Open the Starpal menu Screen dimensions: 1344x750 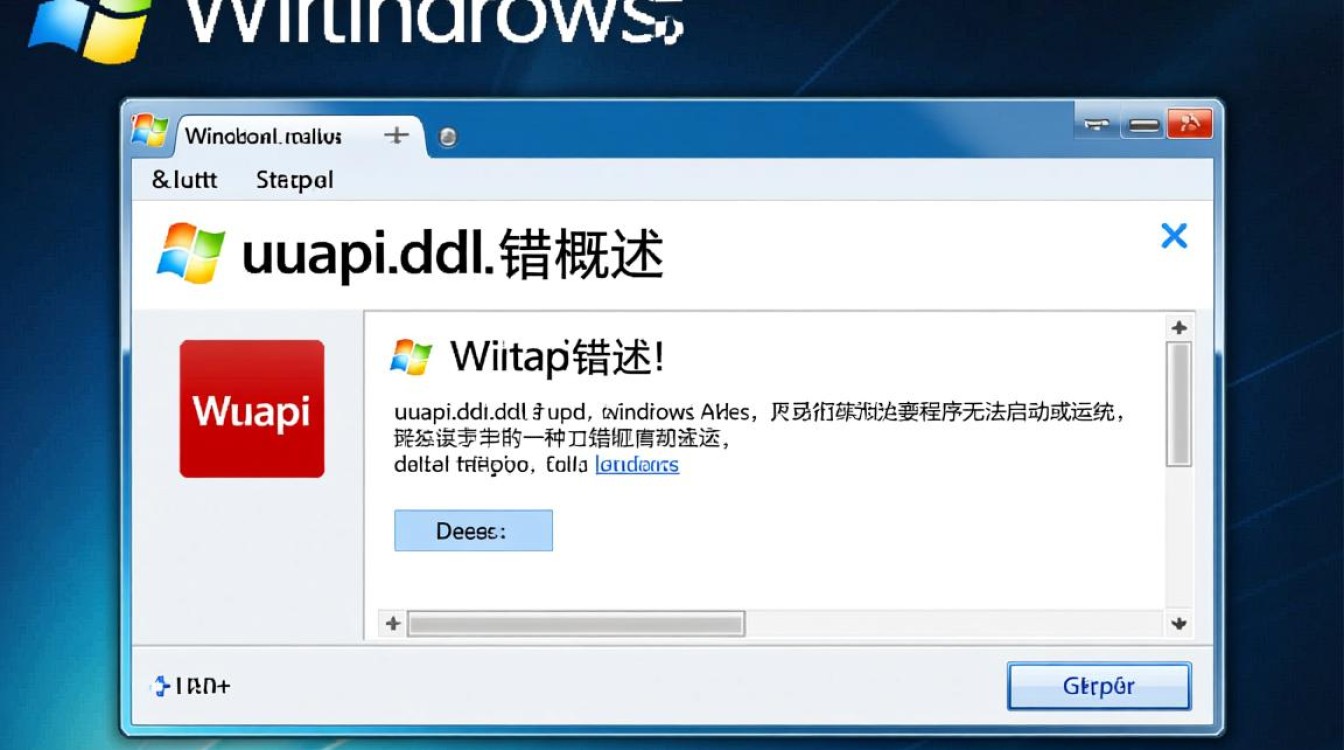click(294, 181)
